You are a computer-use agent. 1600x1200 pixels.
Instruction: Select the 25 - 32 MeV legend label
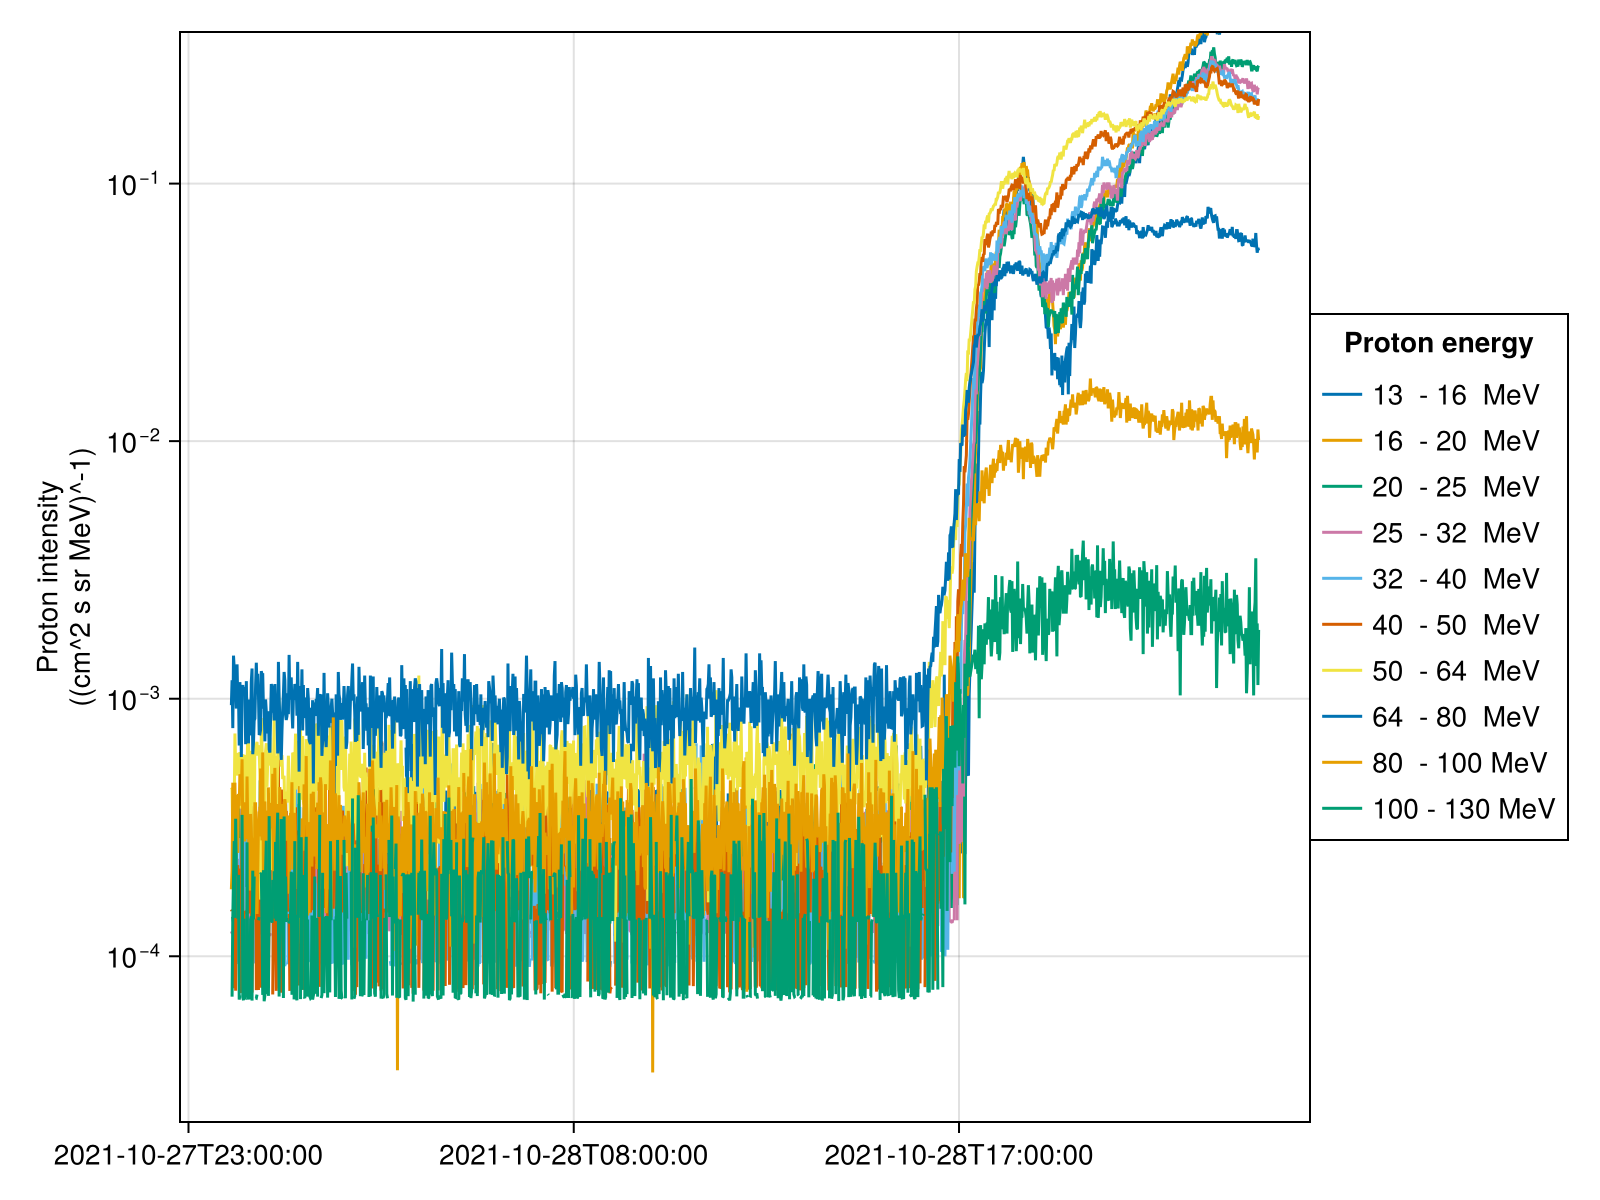point(1455,533)
